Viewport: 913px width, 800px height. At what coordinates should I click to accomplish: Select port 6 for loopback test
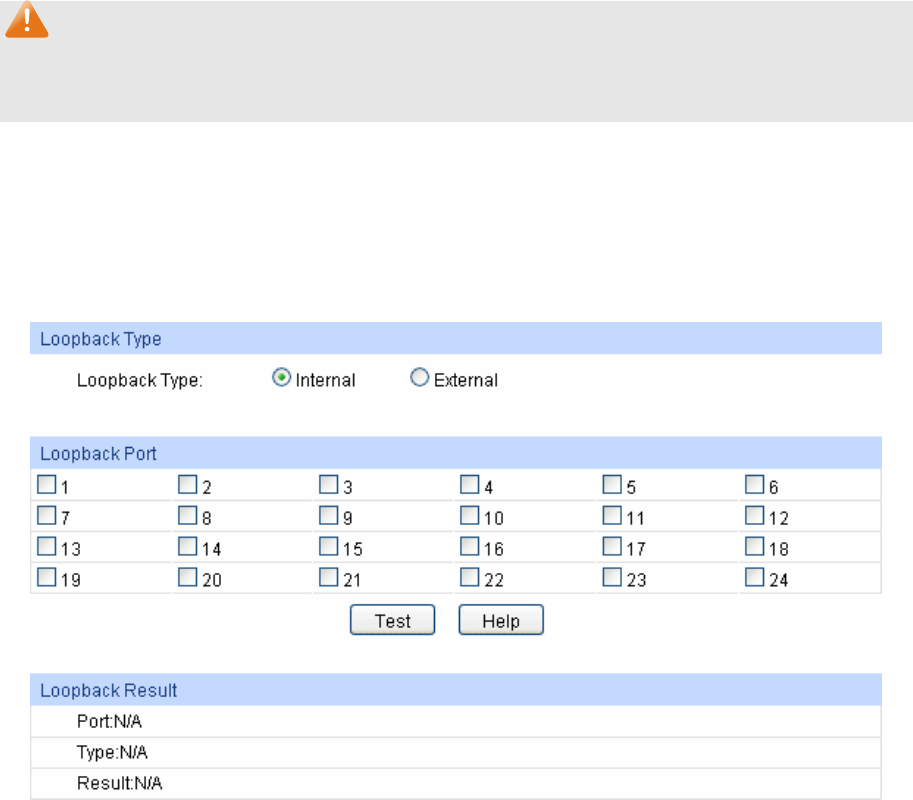point(755,485)
